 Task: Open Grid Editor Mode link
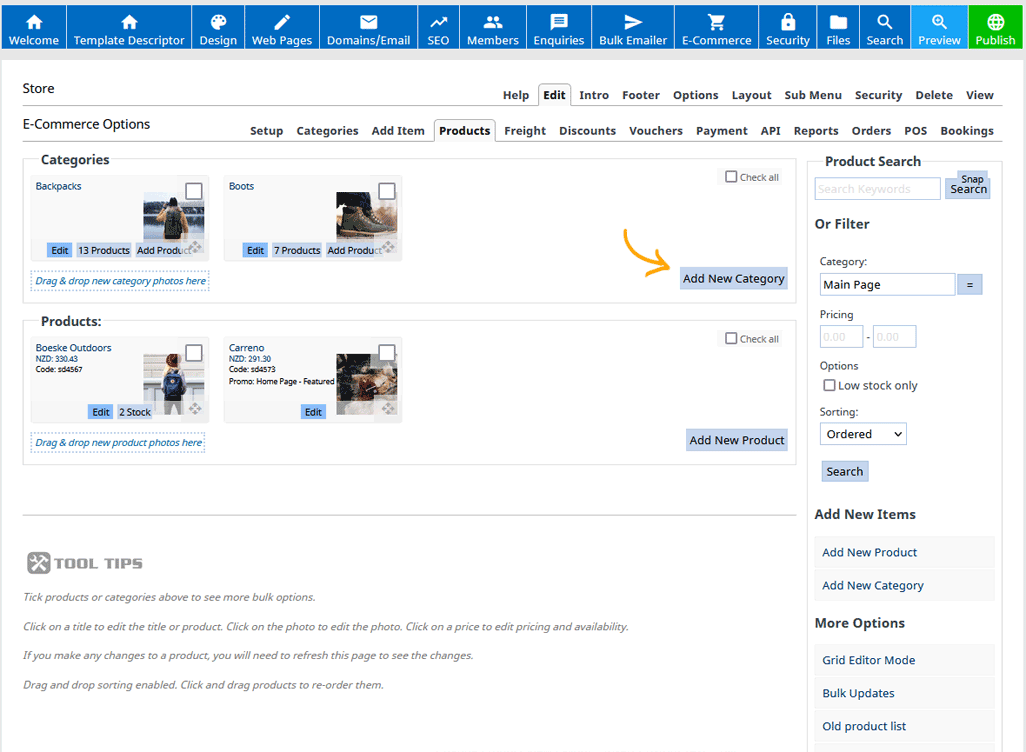(904, 660)
